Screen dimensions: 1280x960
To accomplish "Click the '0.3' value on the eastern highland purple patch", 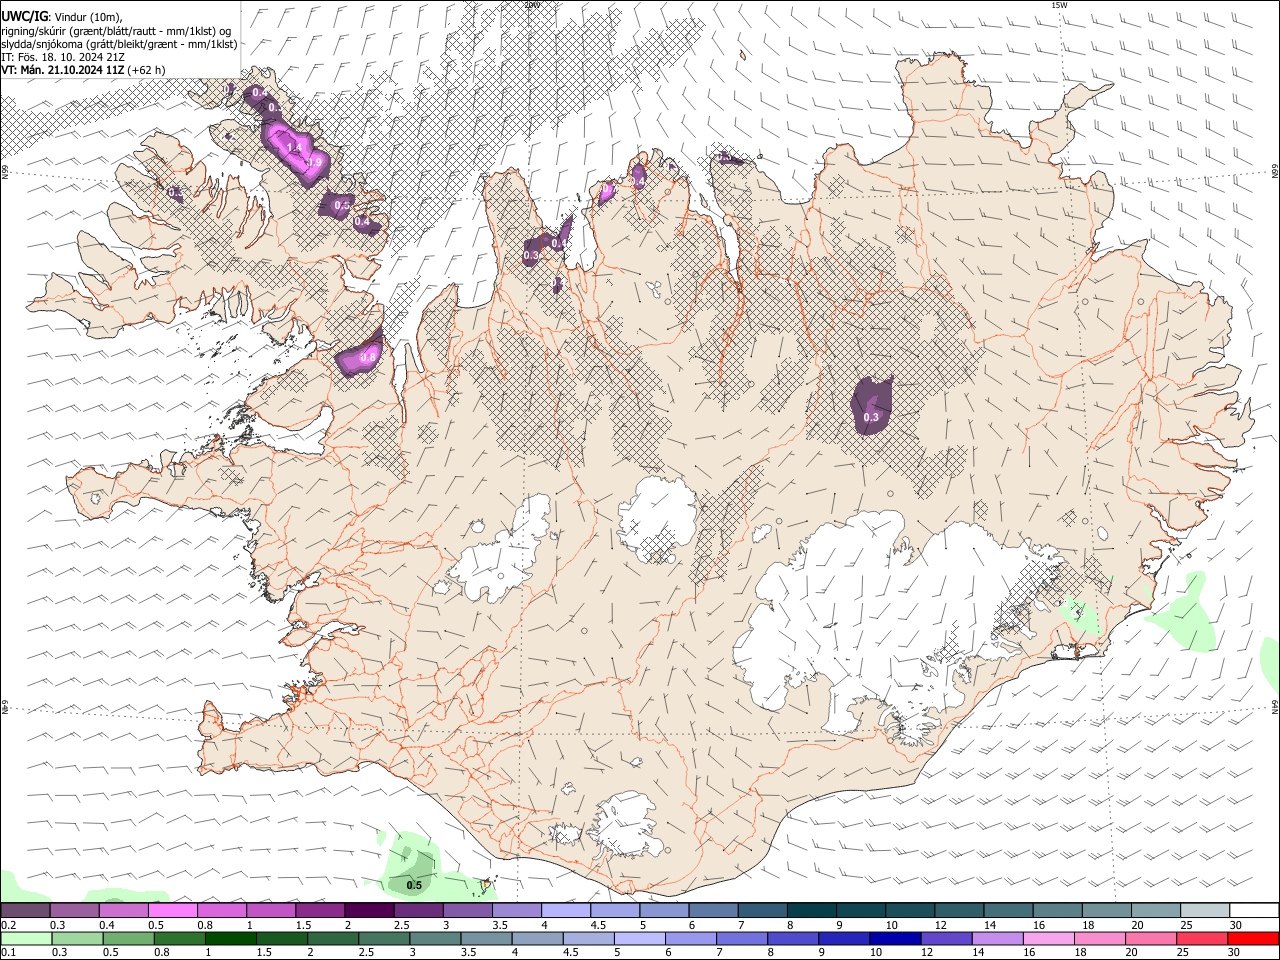I will coord(871,417).
